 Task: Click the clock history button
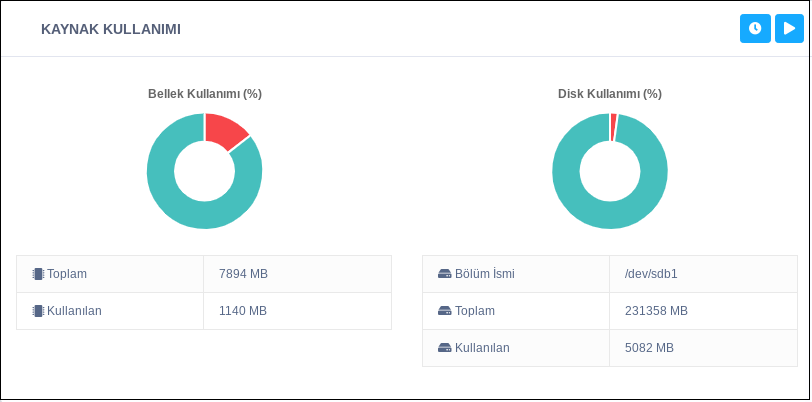(x=755, y=29)
